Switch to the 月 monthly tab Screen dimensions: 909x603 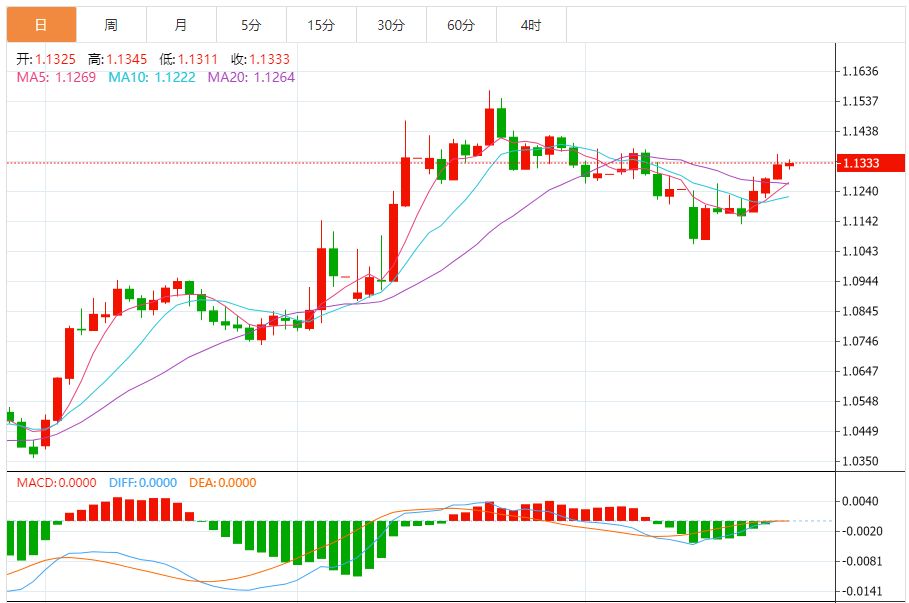click(x=181, y=25)
